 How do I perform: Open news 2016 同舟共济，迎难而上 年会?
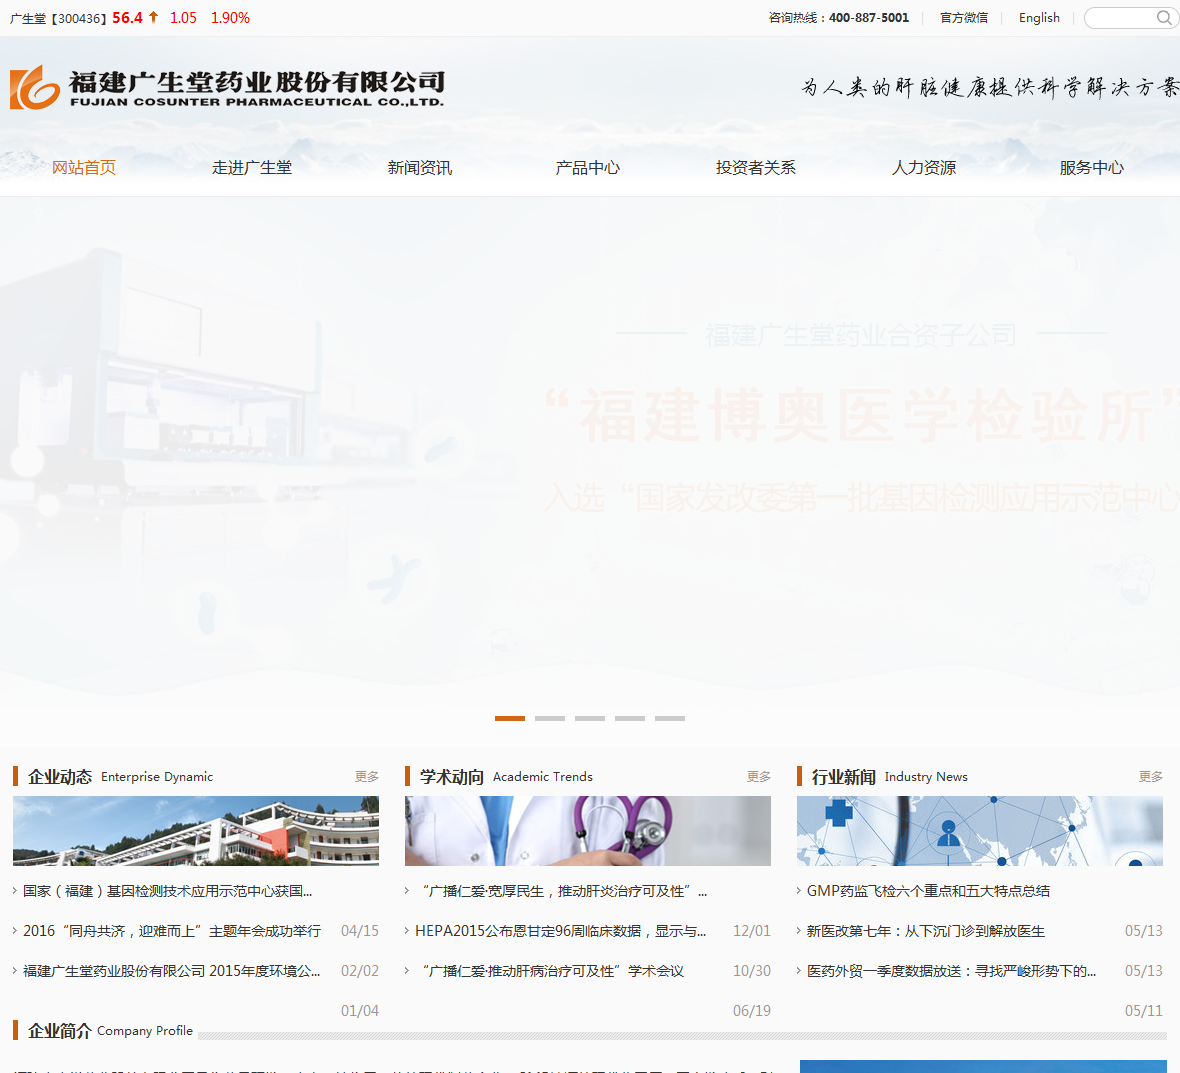click(172, 931)
